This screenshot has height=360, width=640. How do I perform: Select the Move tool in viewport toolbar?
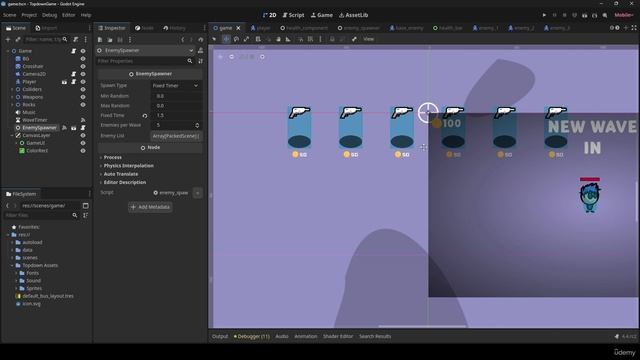[226, 39]
